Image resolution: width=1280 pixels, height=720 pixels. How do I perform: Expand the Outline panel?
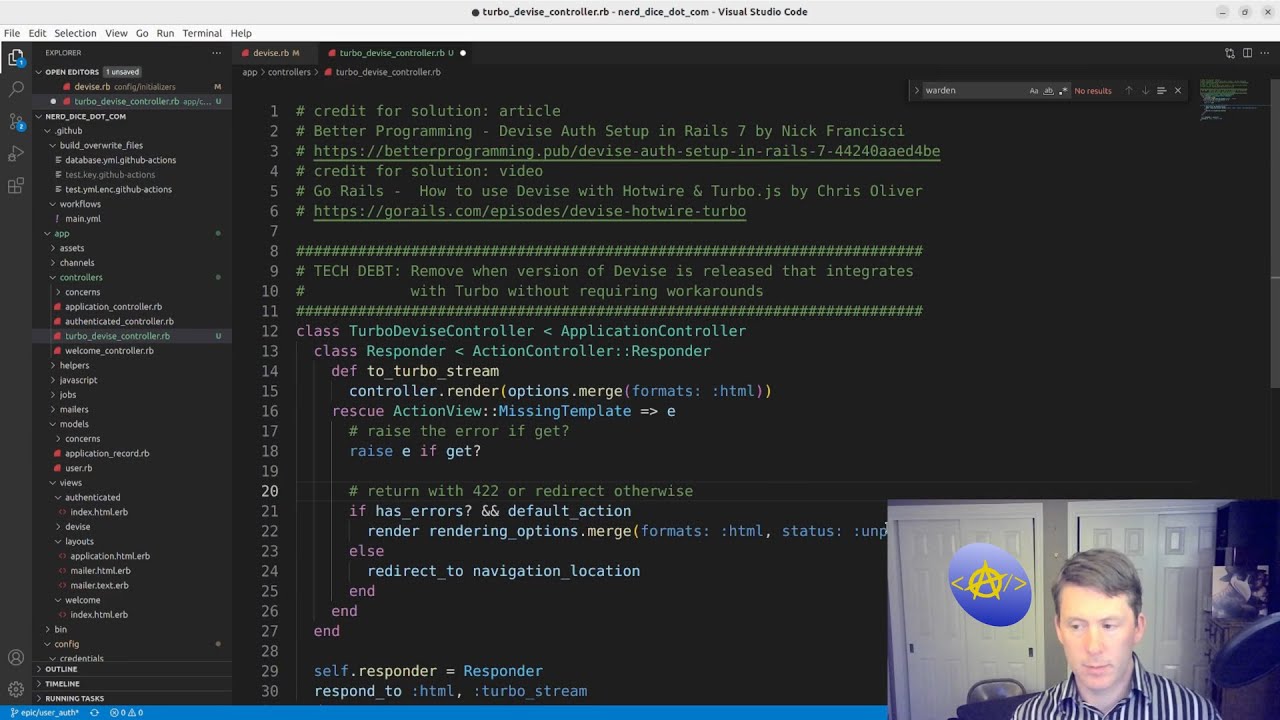coord(132,669)
